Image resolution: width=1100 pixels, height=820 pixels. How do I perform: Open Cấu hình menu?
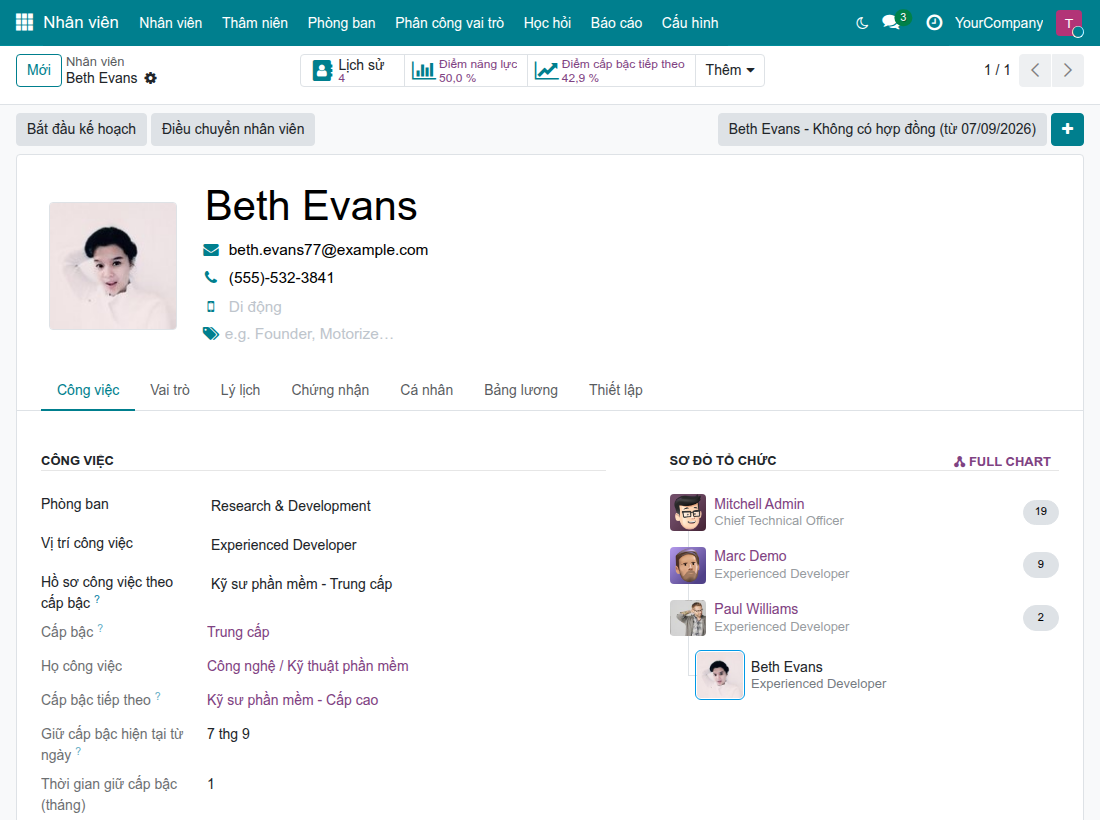(x=690, y=23)
